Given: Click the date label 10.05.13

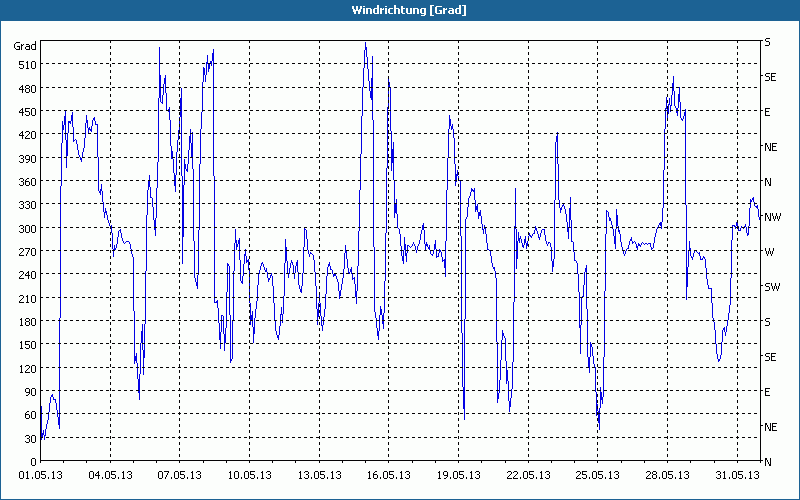Looking at the screenshot, I should pos(249,476).
